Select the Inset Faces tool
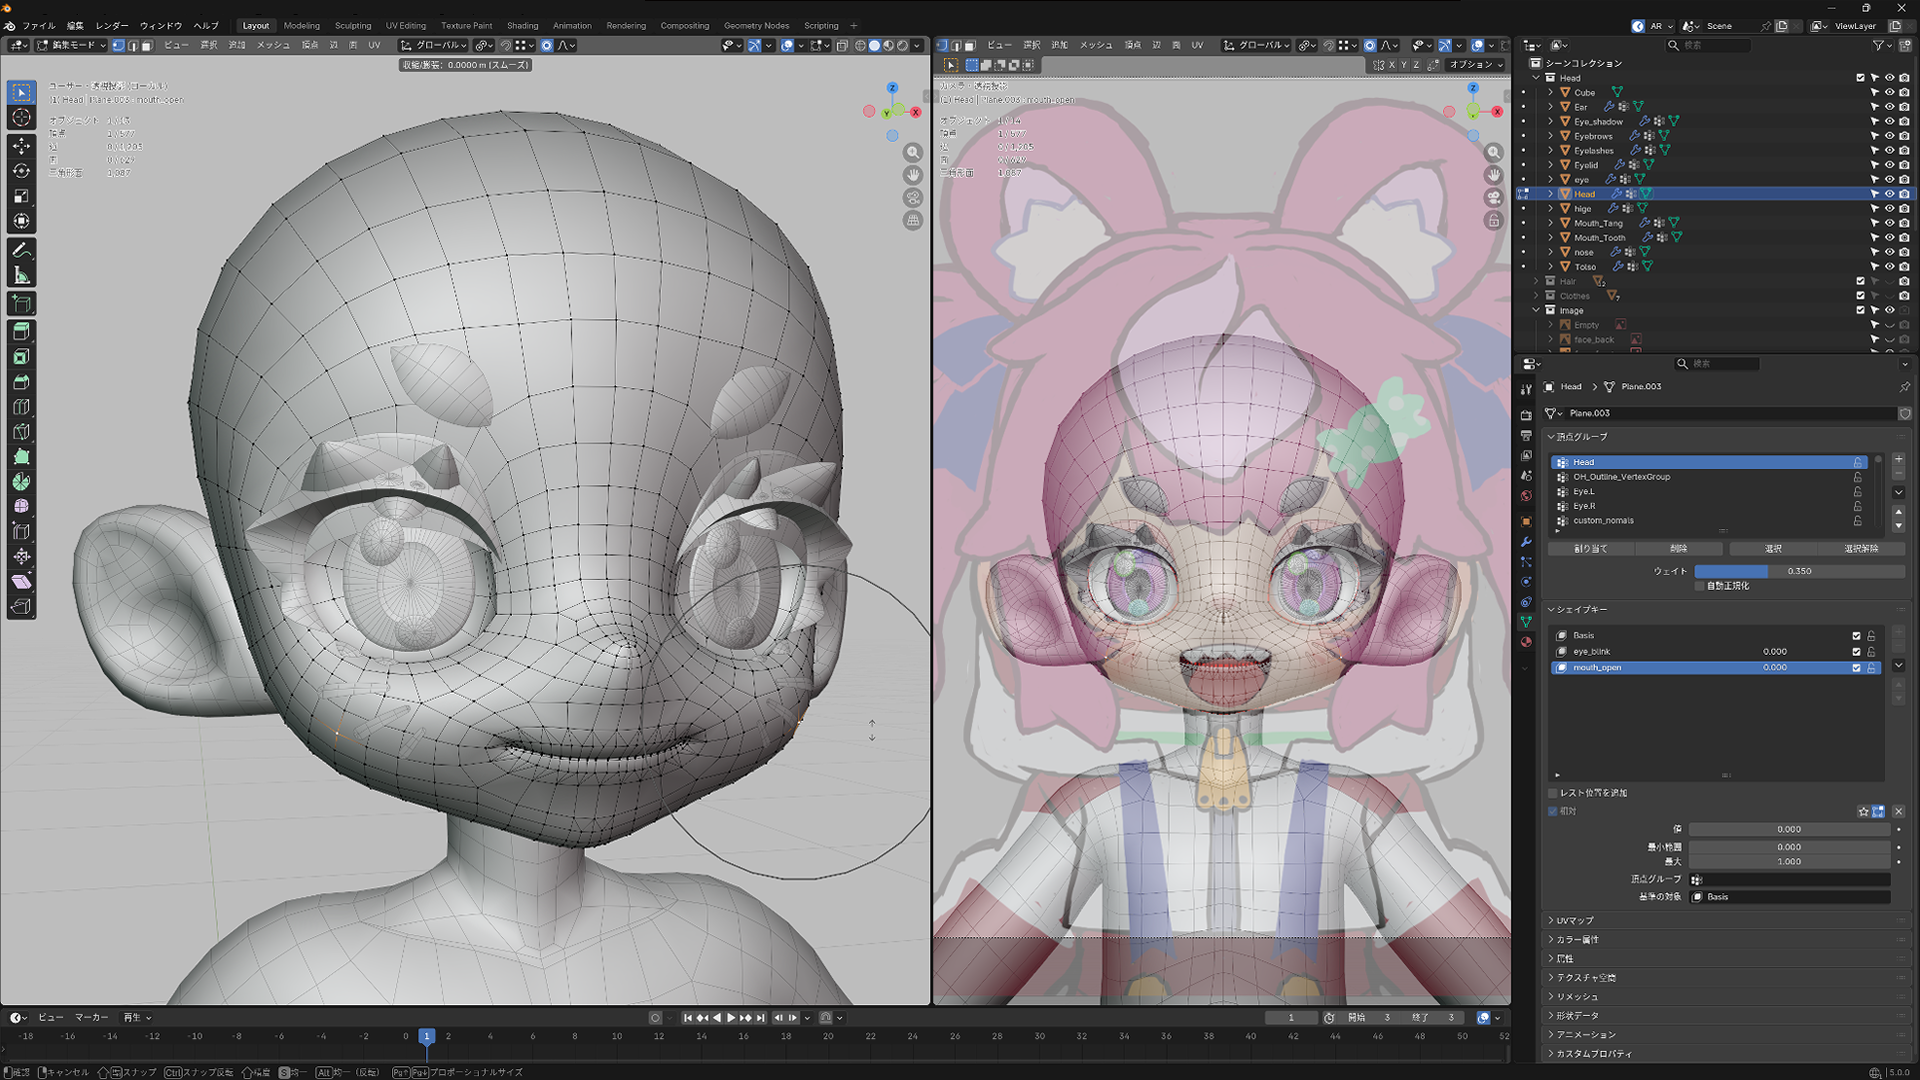Image resolution: width=1920 pixels, height=1080 pixels. point(21,357)
